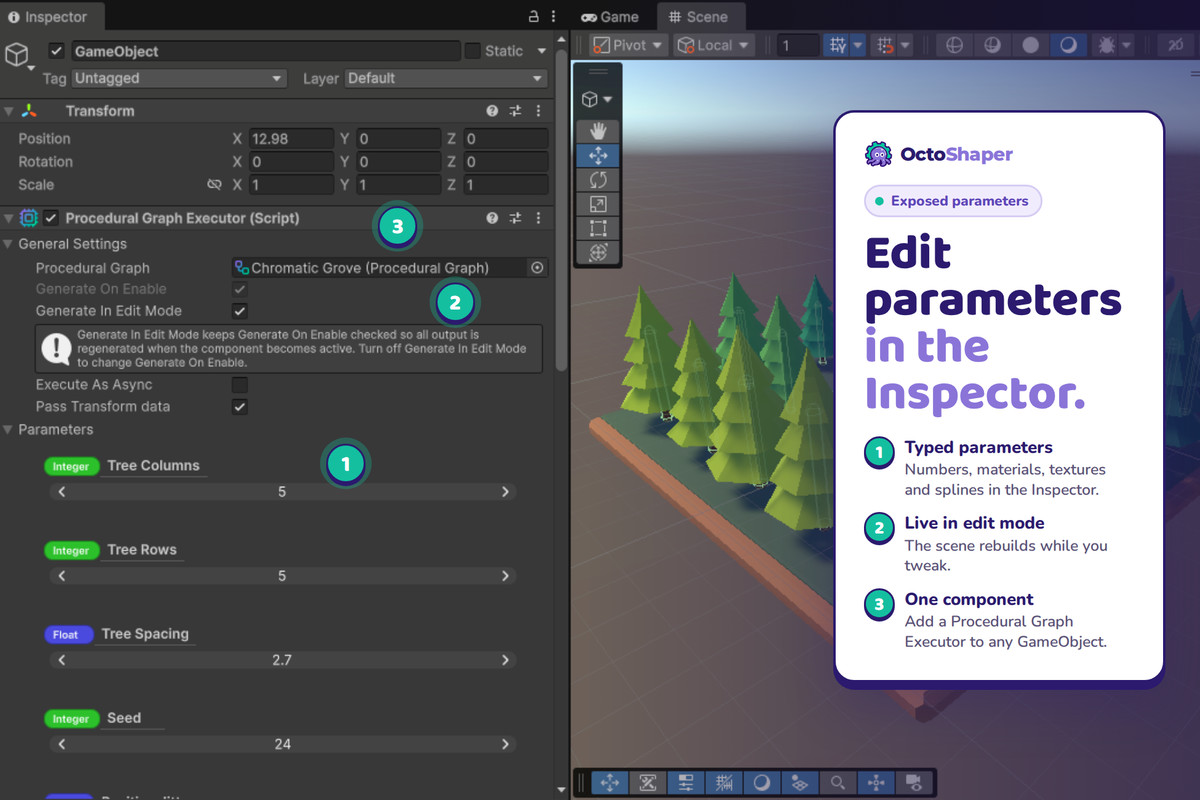The height and width of the screenshot is (800, 1200).
Task: Select the Rotate tool in Scene tools overlay
Action: [x=598, y=180]
